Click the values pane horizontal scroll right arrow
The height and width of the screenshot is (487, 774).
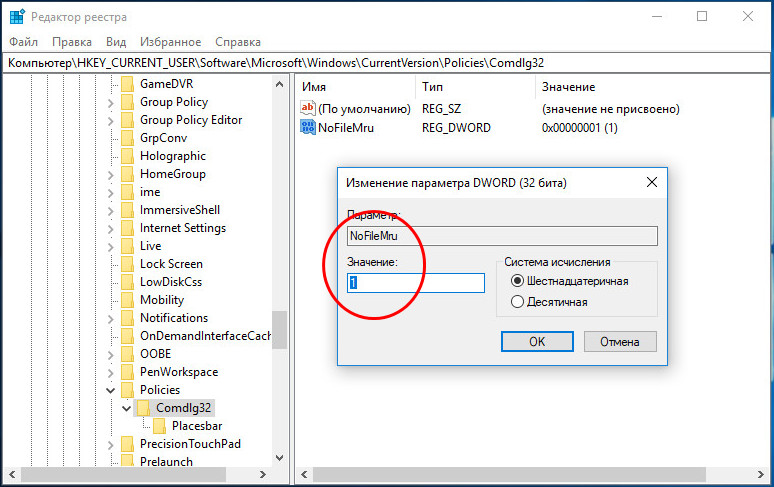coord(761,475)
